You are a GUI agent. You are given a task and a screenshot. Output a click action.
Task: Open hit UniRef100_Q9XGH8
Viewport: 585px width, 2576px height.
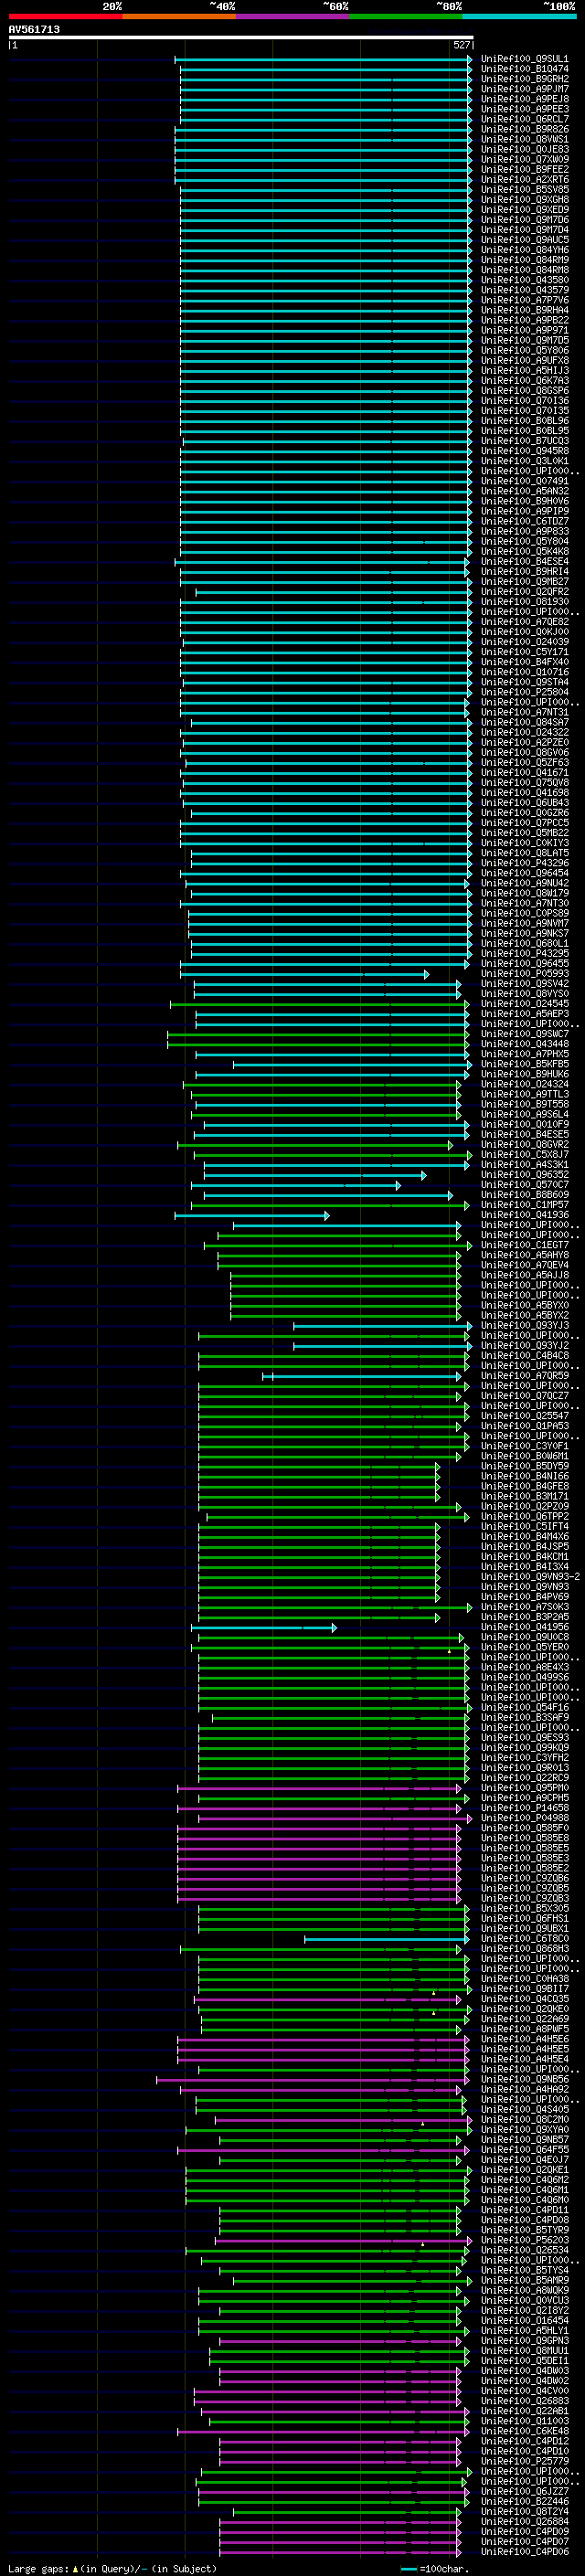(524, 200)
